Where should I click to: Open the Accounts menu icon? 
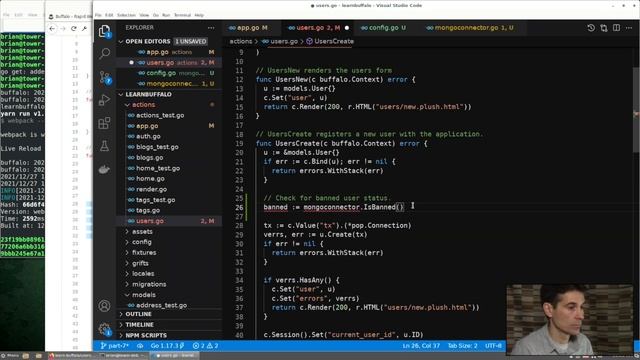click(104, 306)
